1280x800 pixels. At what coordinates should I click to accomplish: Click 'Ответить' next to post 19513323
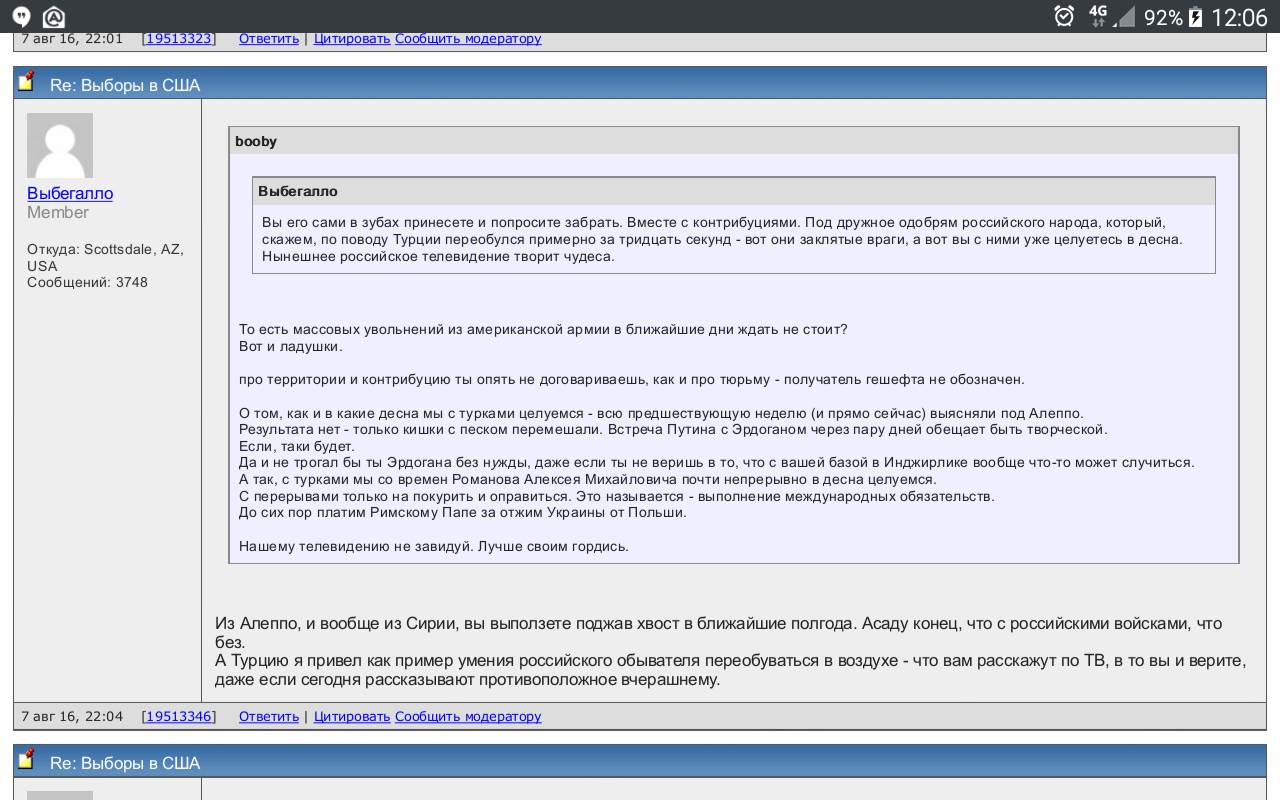269,38
